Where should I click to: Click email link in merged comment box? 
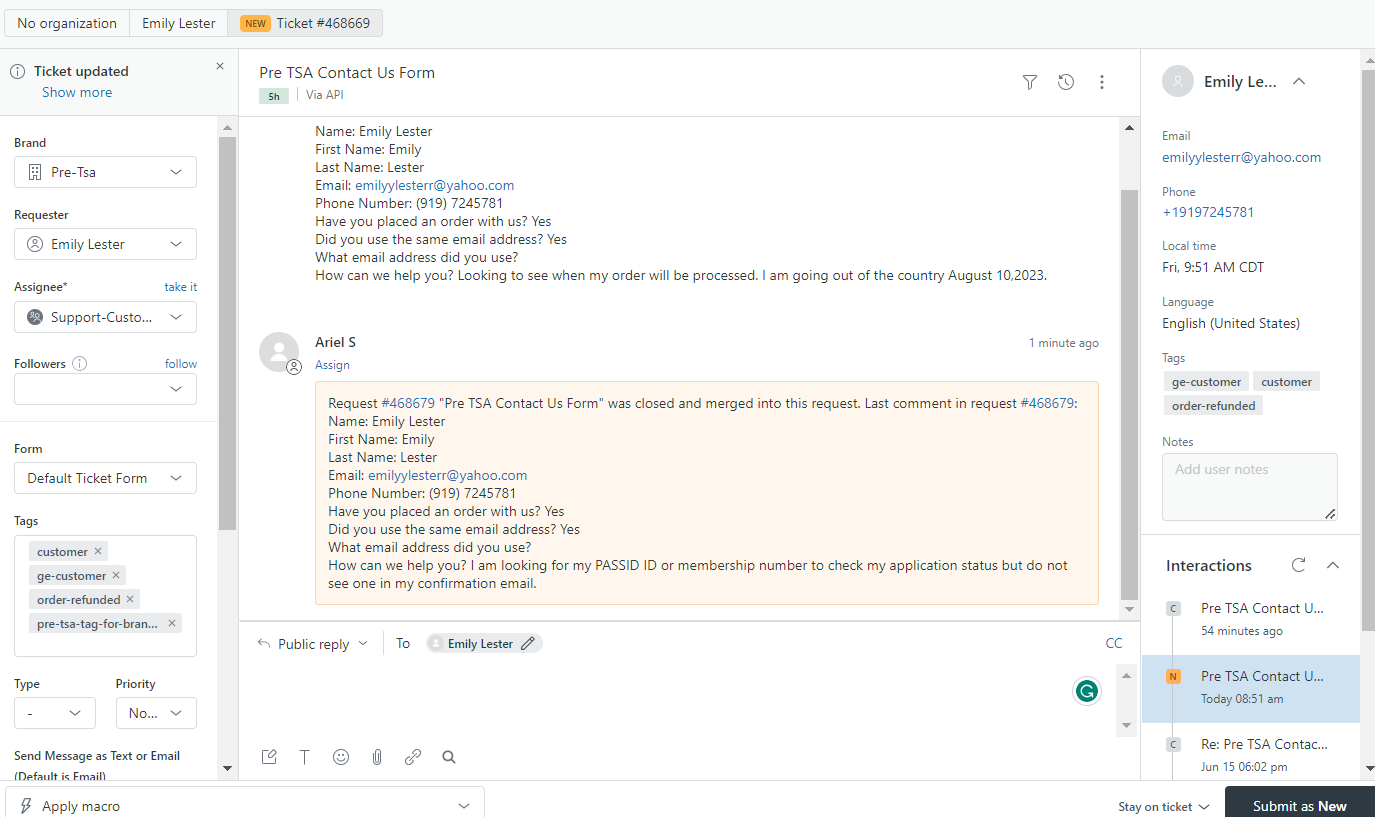[447, 475]
